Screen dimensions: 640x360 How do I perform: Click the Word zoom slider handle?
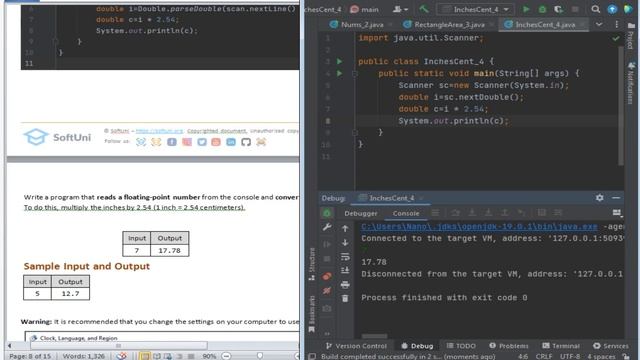click(x=260, y=356)
